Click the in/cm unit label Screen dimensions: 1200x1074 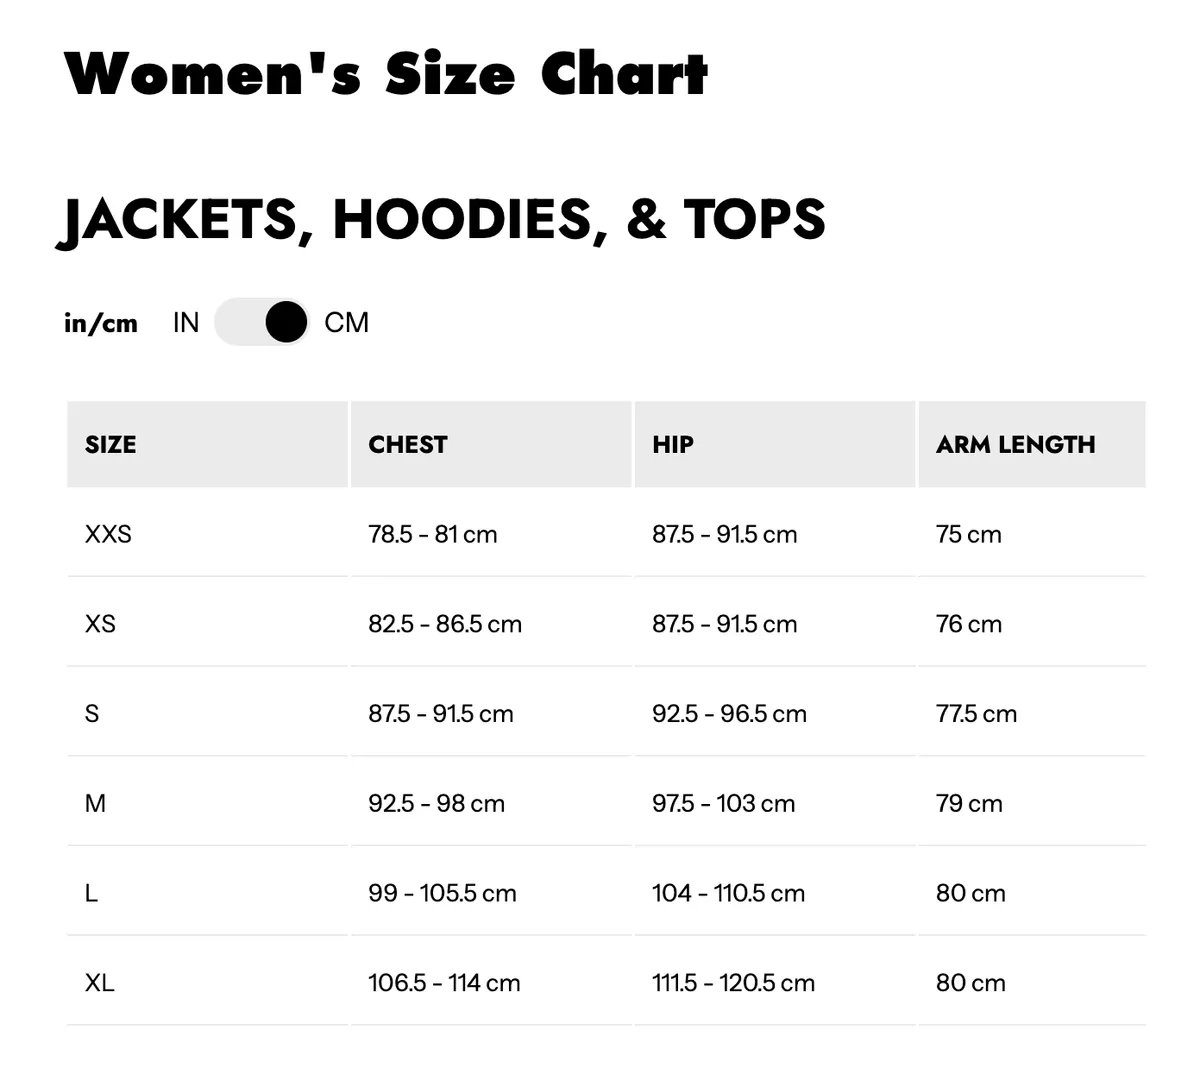100,322
